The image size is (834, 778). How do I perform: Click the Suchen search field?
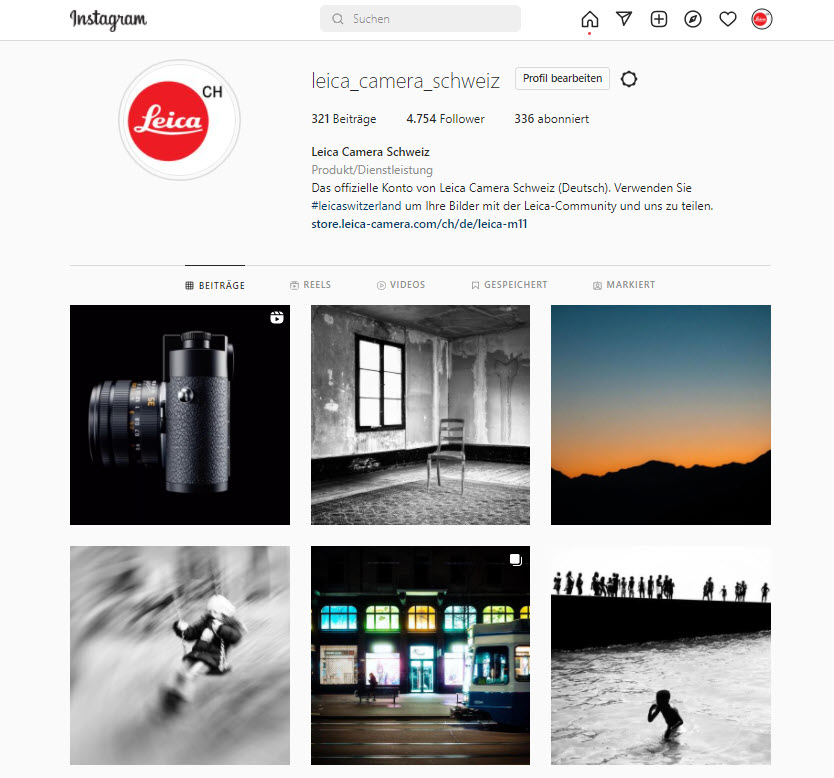tap(420, 19)
